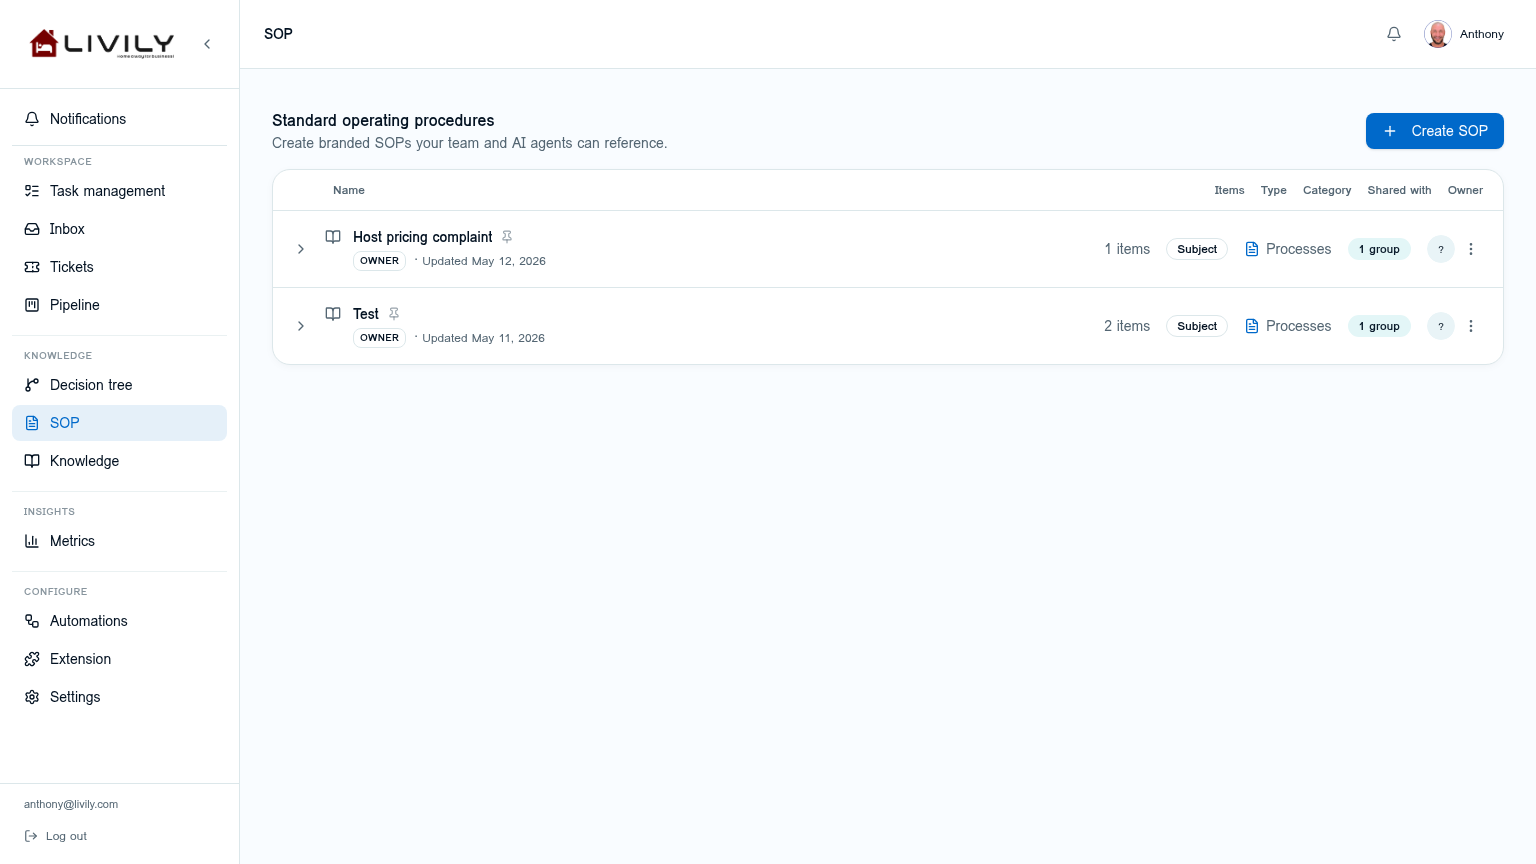The width and height of the screenshot is (1536, 864).
Task: Open Automations settings
Action: (x=119, y=621)
